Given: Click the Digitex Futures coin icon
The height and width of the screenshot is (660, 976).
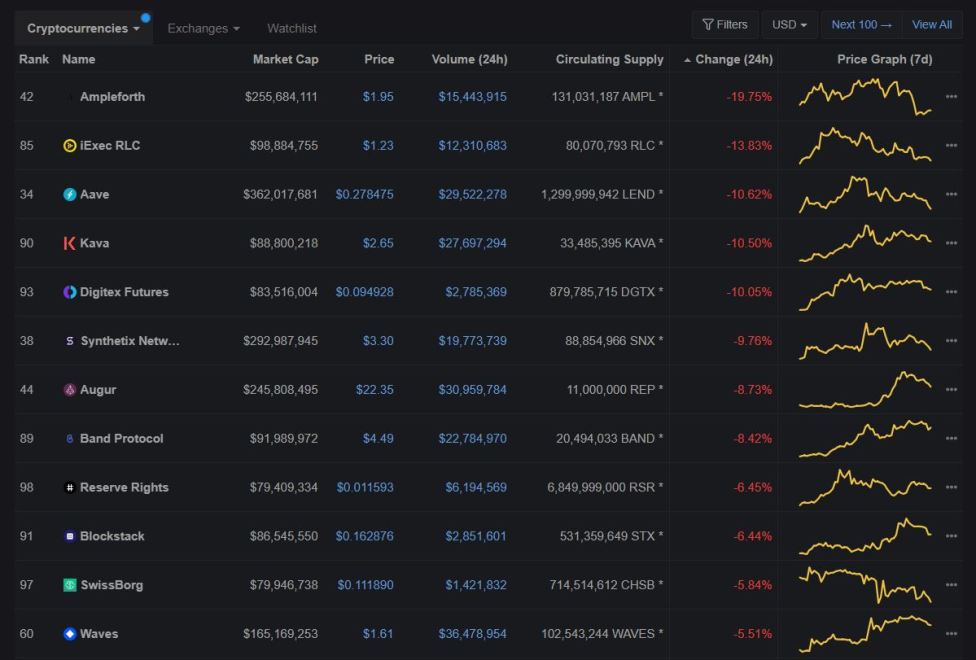Looking at the screenshot, I should pyautogui.click(x=70, y=292).
